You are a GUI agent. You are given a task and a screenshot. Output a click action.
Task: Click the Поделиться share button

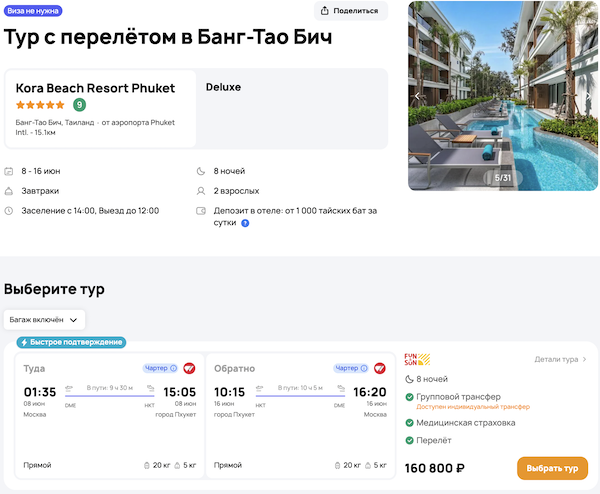(x=350, y=11)
